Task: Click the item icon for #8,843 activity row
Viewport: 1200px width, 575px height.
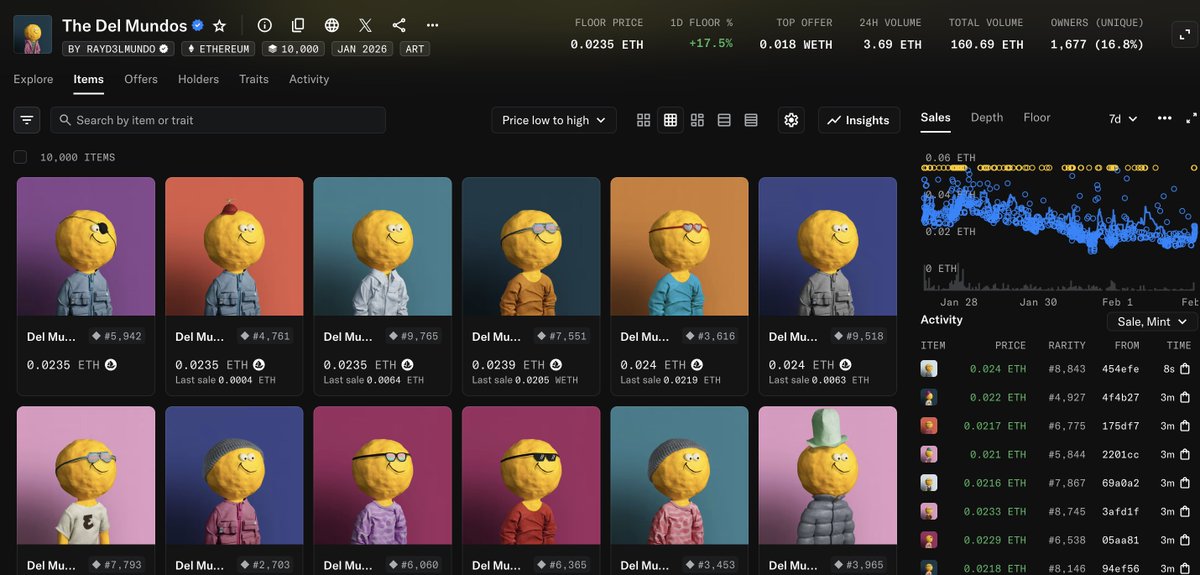Action: [929, 368]
